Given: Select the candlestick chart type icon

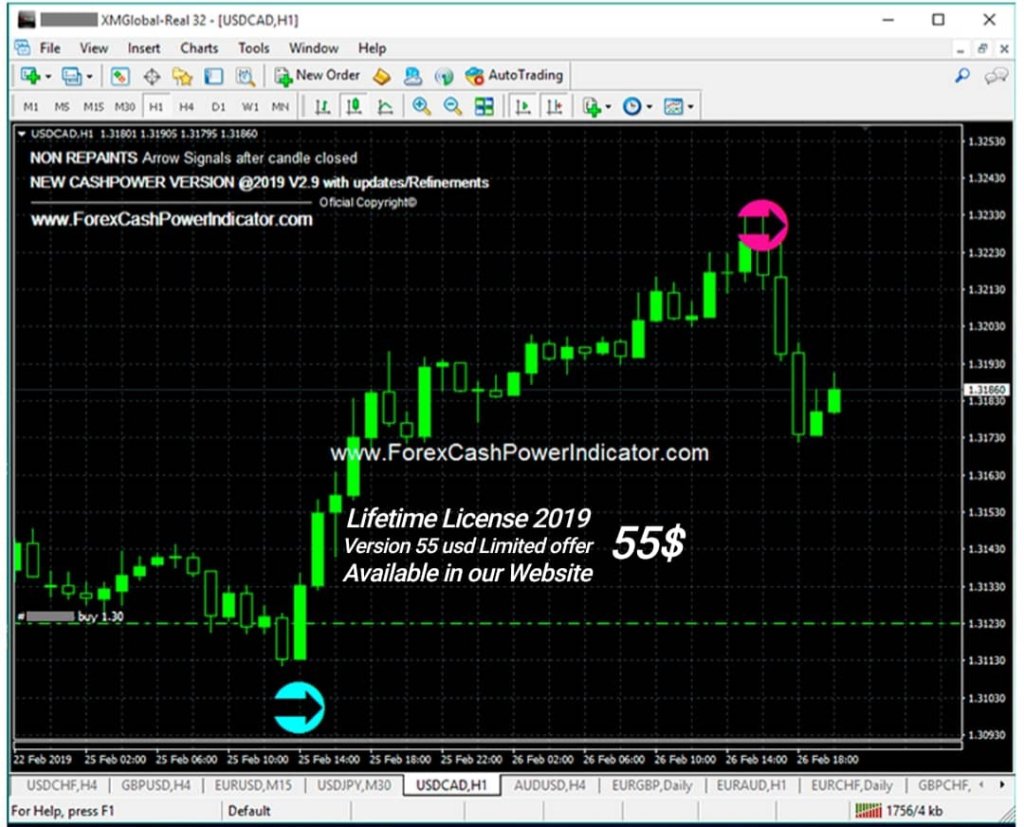Looking at the screenshot, I should [x=354, y=106].
